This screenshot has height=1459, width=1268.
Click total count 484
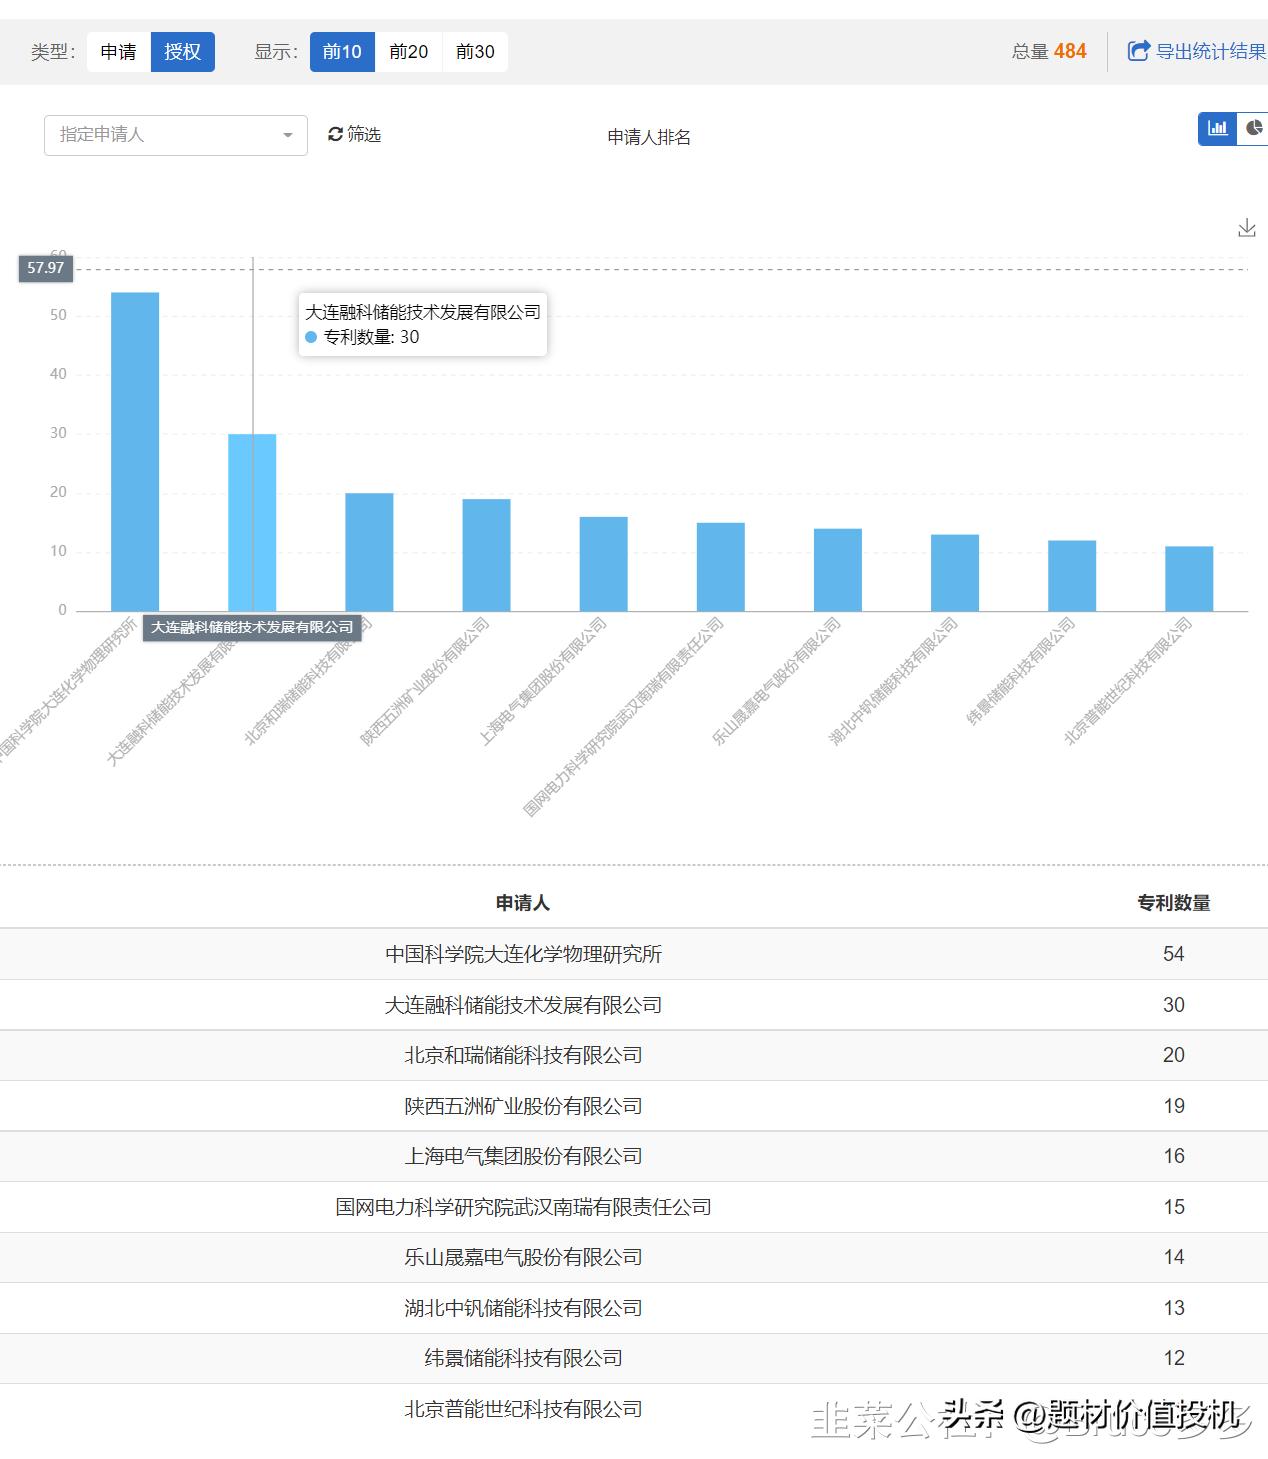click(1069, 51)
